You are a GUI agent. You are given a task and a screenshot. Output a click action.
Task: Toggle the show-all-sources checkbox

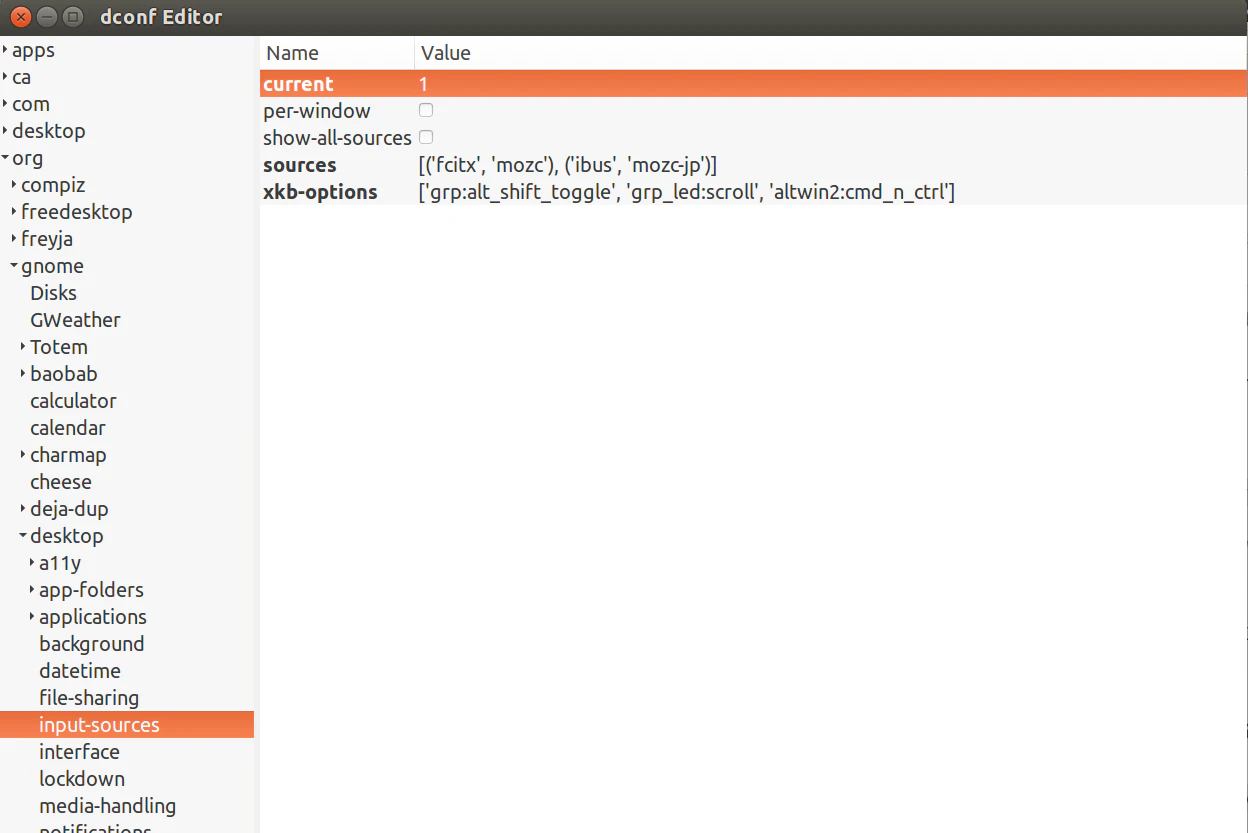tap(426, 137)
